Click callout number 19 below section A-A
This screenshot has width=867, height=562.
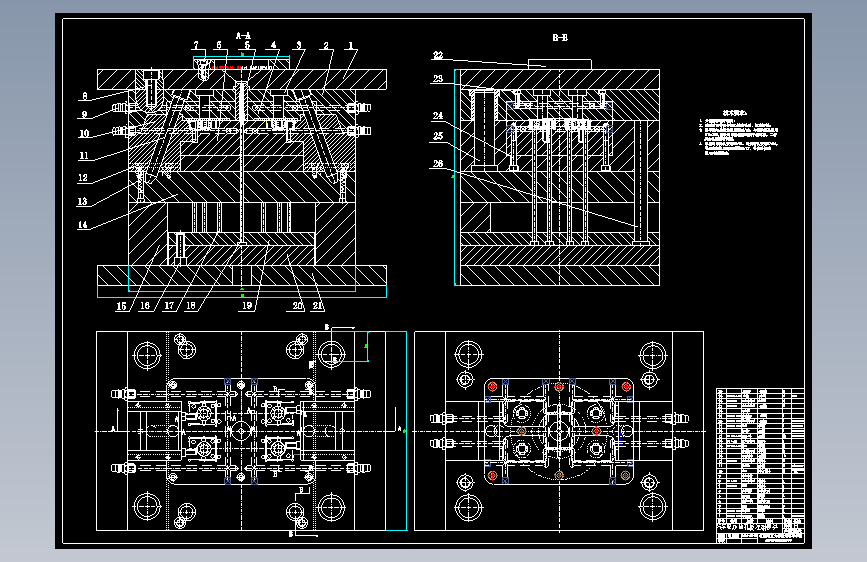click(247, 305)
